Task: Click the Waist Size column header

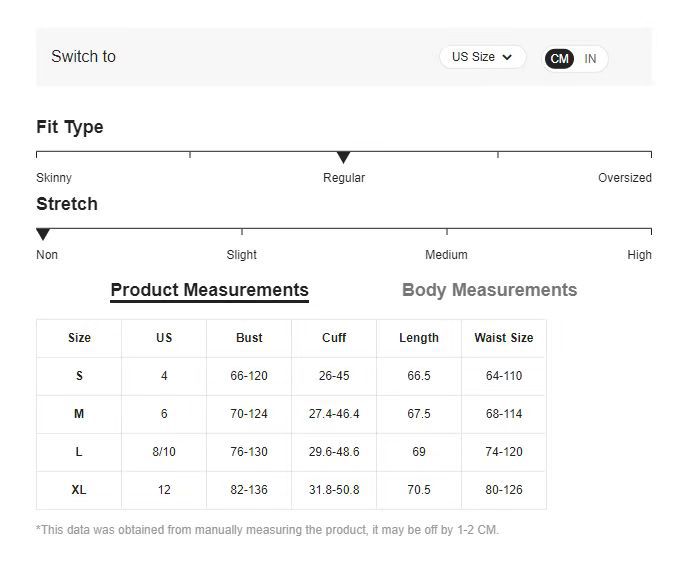Action: tap(503, 338)
